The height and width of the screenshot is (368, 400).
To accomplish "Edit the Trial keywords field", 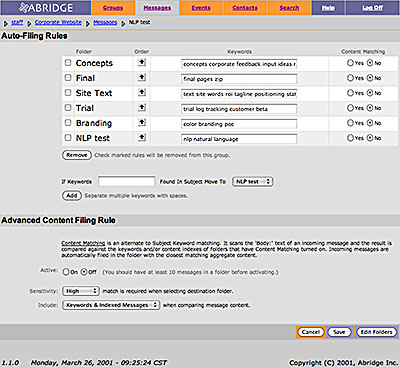I will point(239,109).
